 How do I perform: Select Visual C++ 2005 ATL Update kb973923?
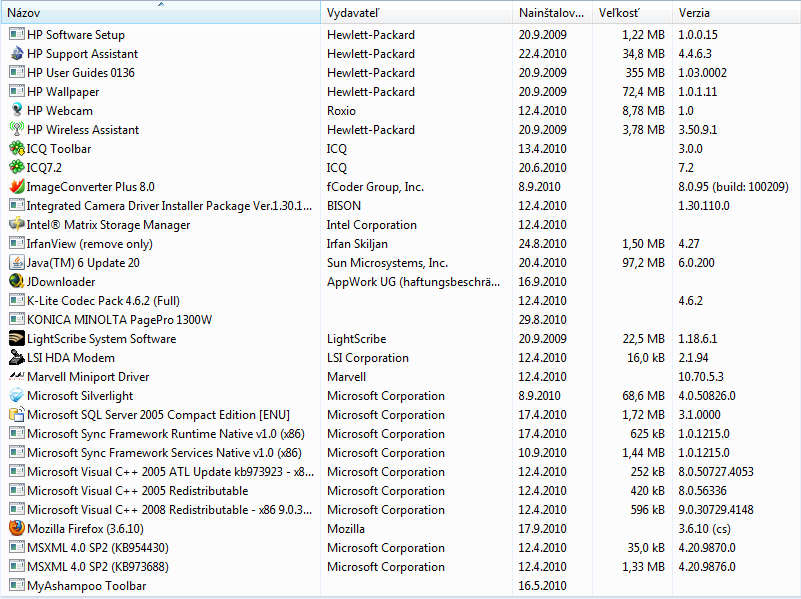[x=171, y=471]
